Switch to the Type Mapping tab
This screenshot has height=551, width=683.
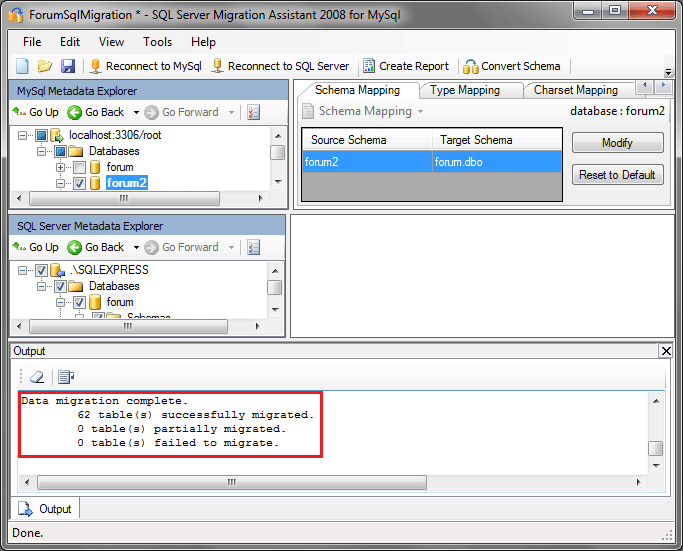click(464, 90)
